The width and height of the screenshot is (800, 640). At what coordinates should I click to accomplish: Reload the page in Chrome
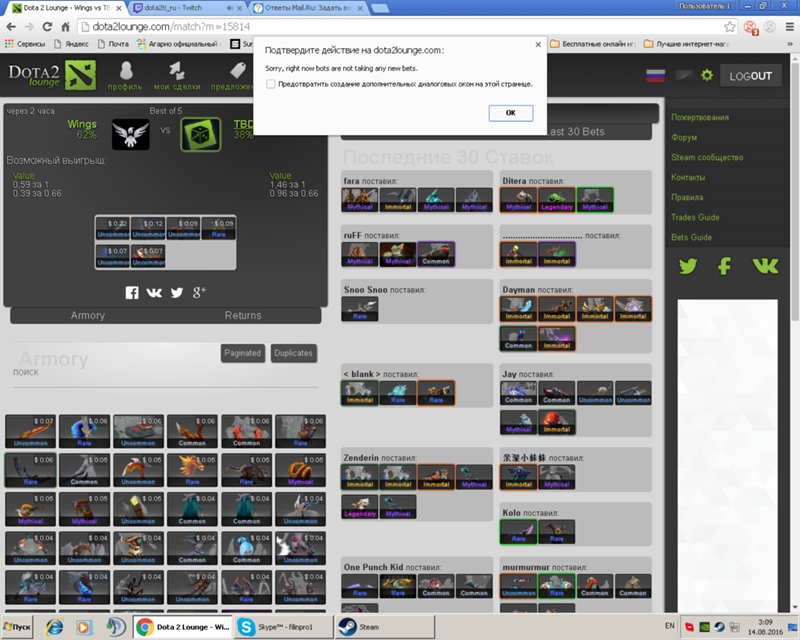click(x=47, y=27)
